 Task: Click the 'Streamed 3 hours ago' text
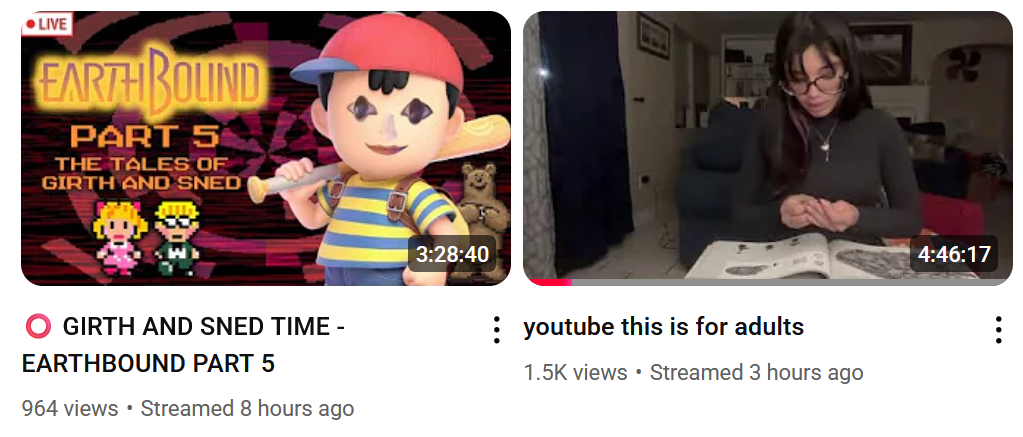757,372
